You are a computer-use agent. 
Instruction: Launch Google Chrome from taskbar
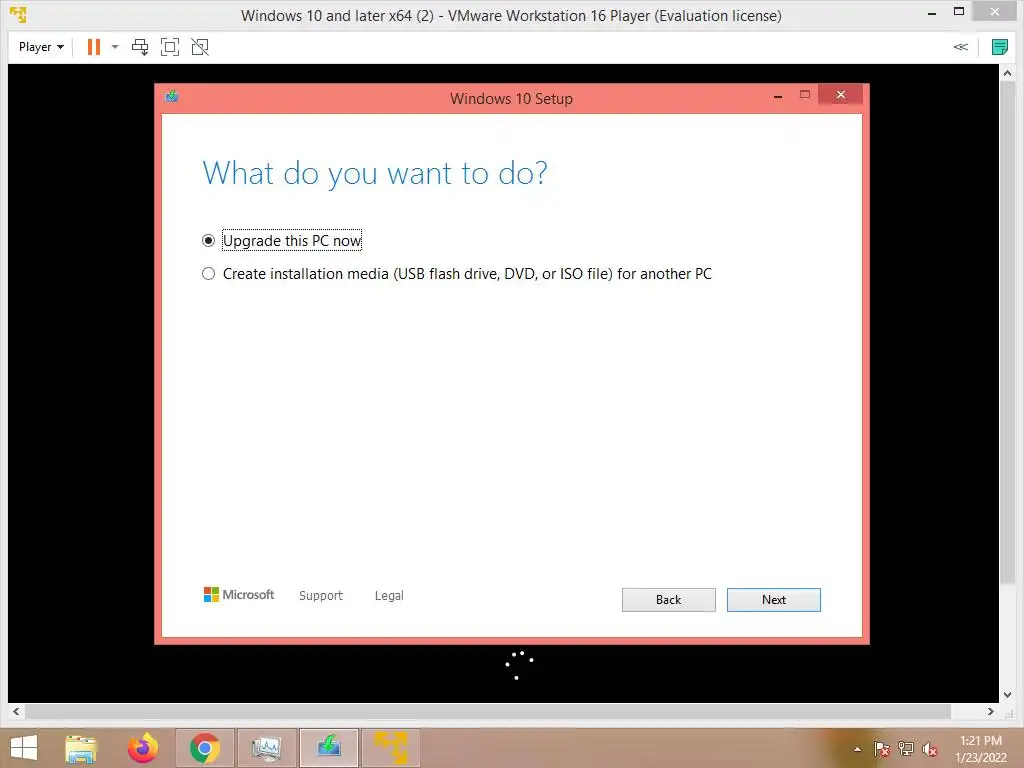tap(204, 748)
